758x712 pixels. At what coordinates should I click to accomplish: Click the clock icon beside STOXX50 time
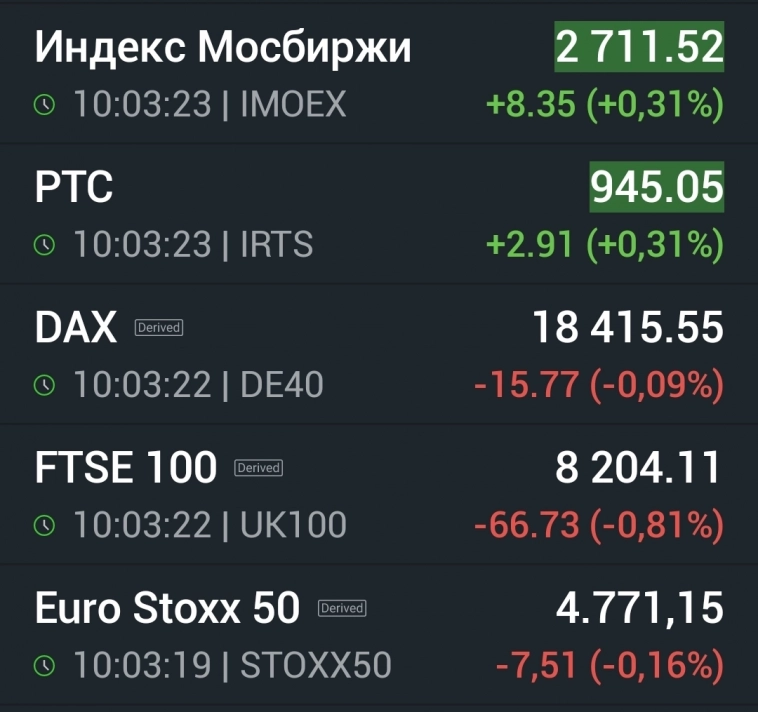point(45,665)
